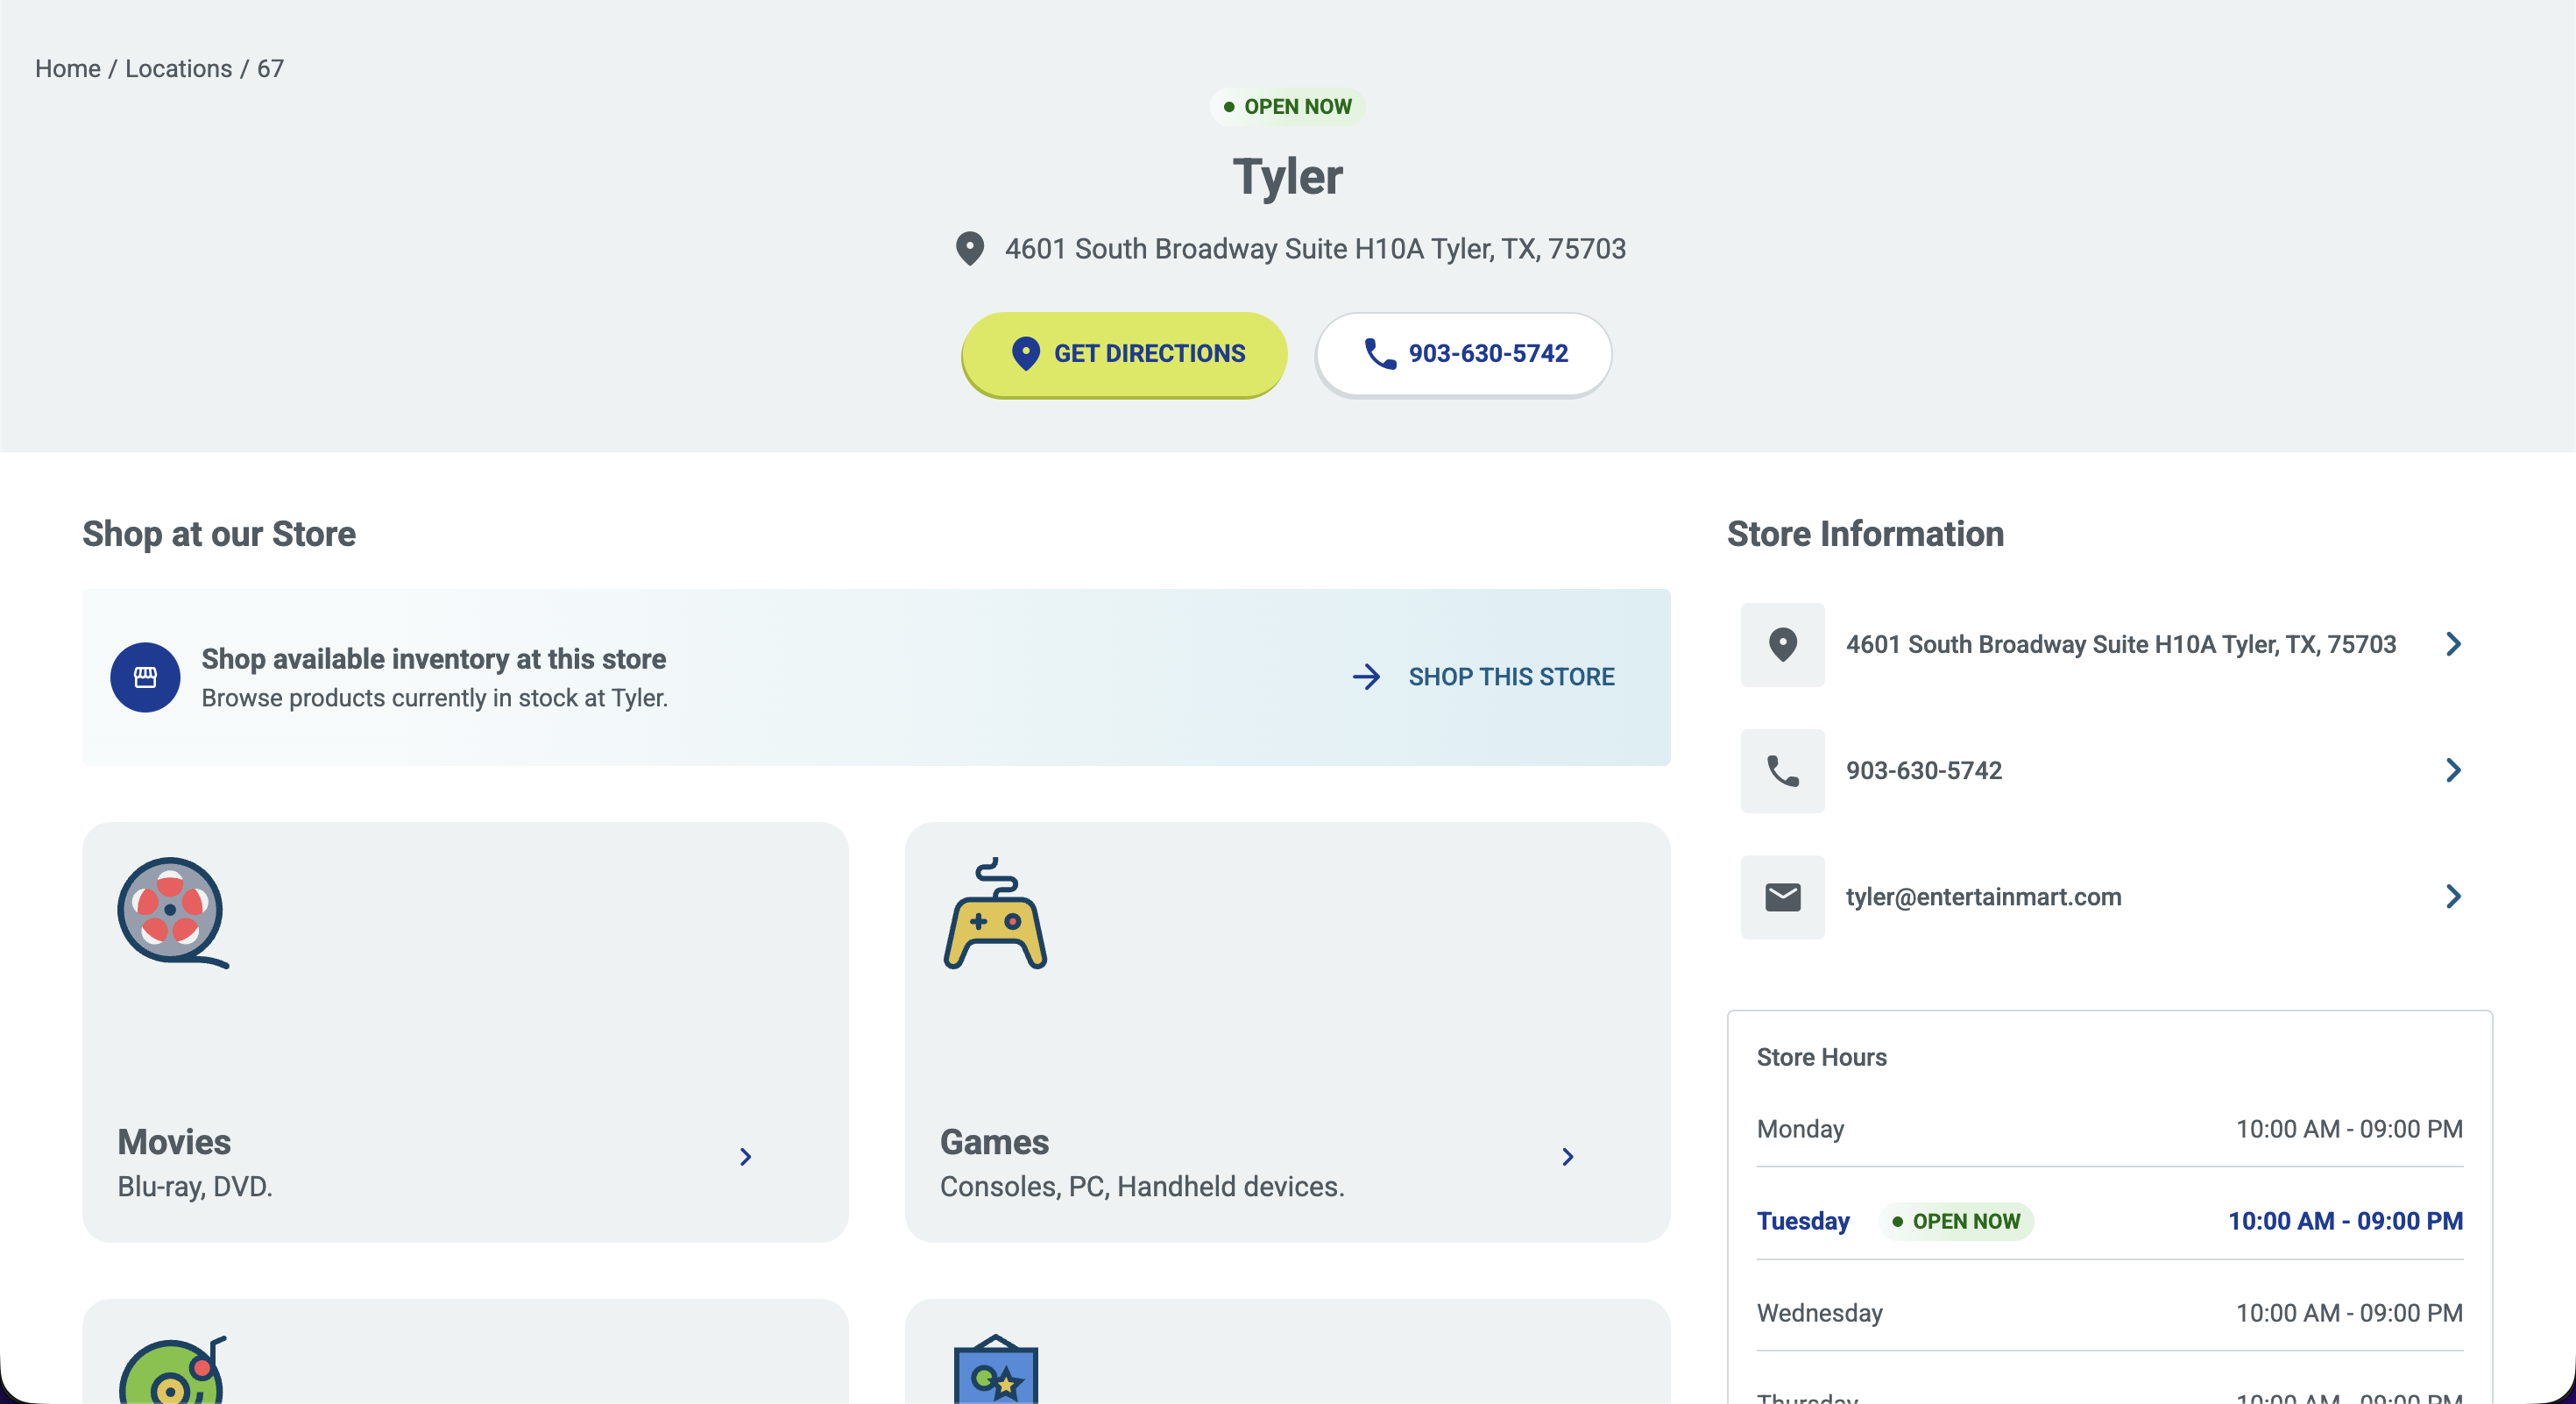Image resolution: width=2576 pixels, height=1404 pixels.
Task: Go to Home in the breadcrumb
Action: pos(68,68)
